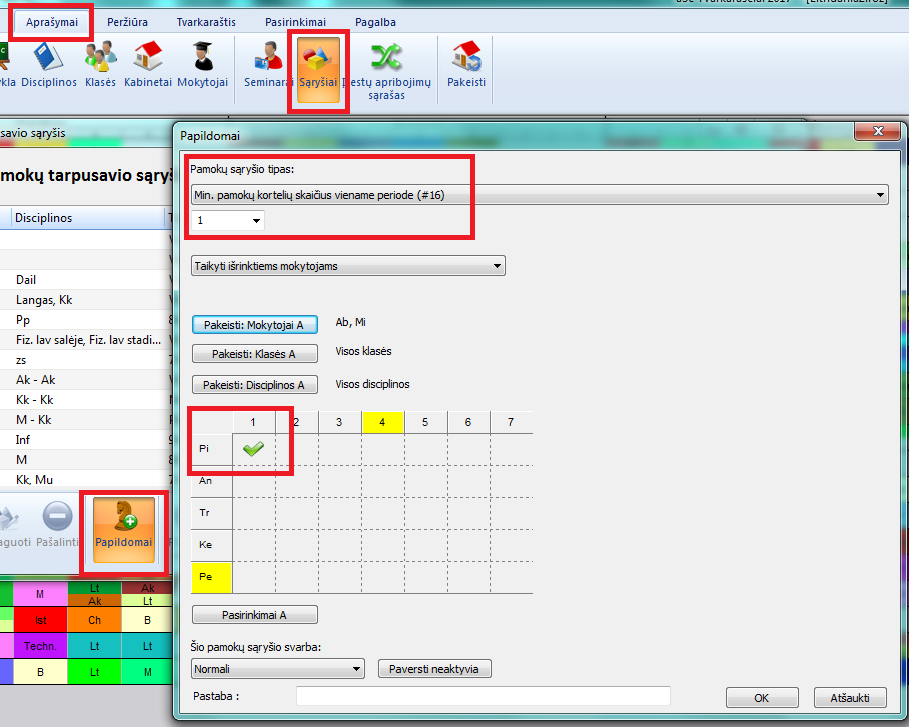The image size is (909, 727).
Task: Select the Langas, Kk row
Action: [86, 300]
